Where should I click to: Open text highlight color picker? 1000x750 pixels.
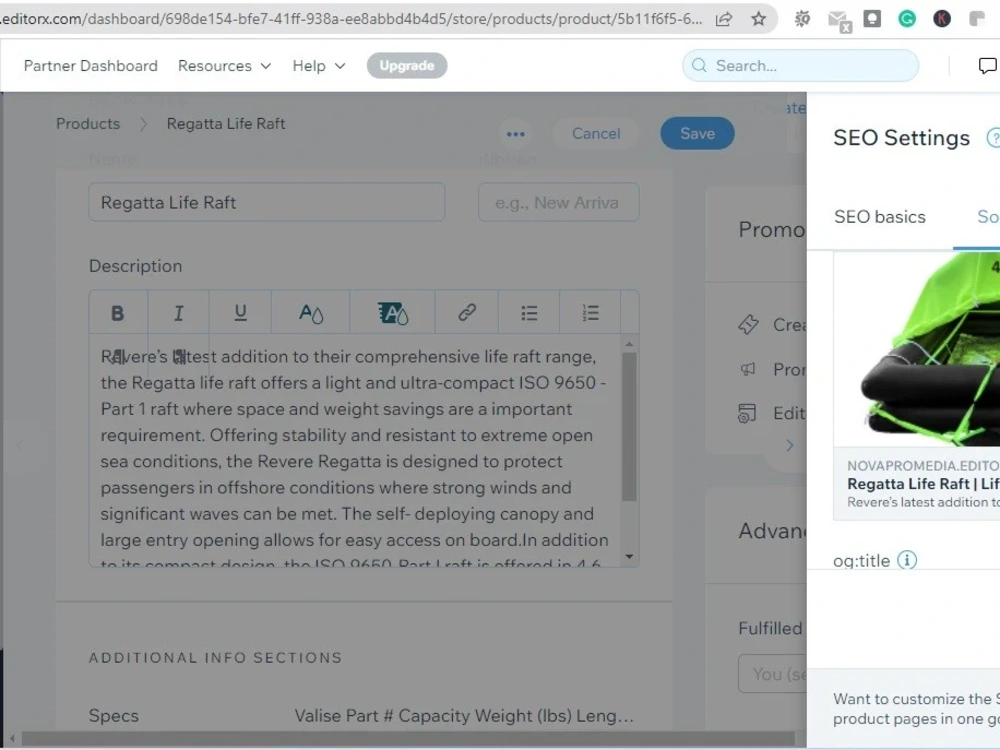(392, 312)
